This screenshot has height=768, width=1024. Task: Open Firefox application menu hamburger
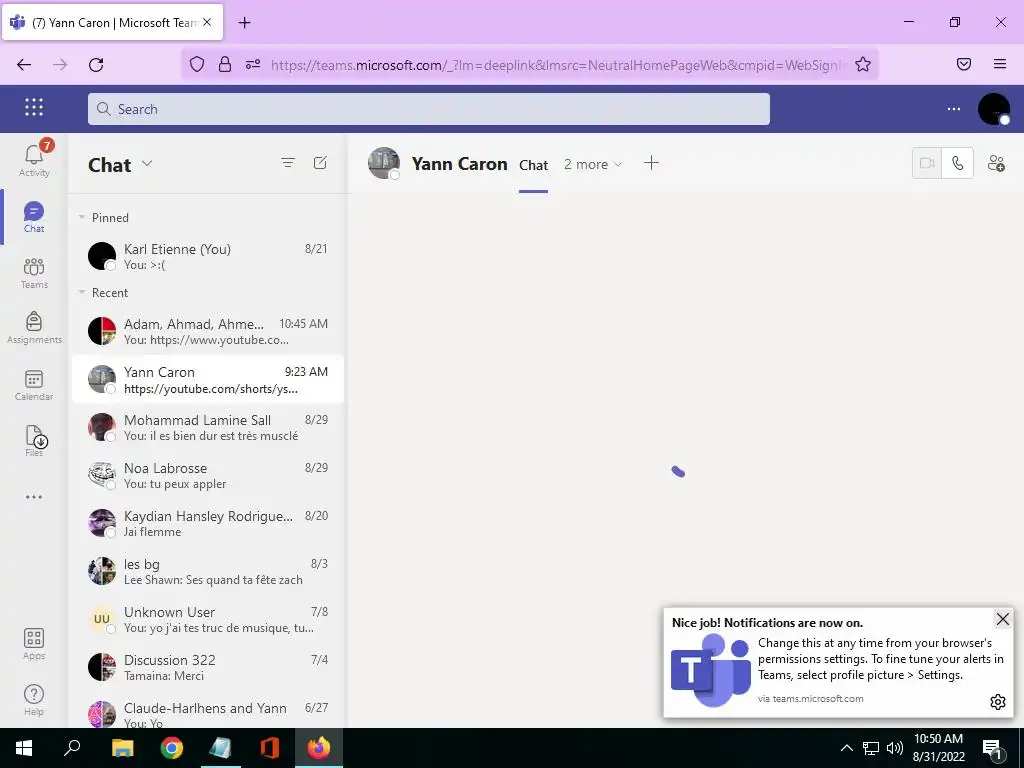(999, 64)
